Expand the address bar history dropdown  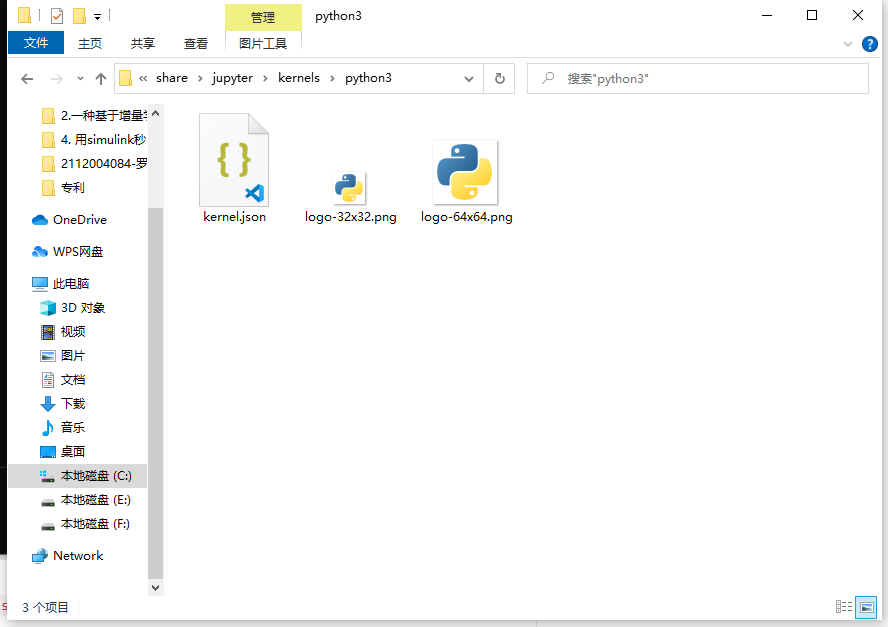point(469,79)
